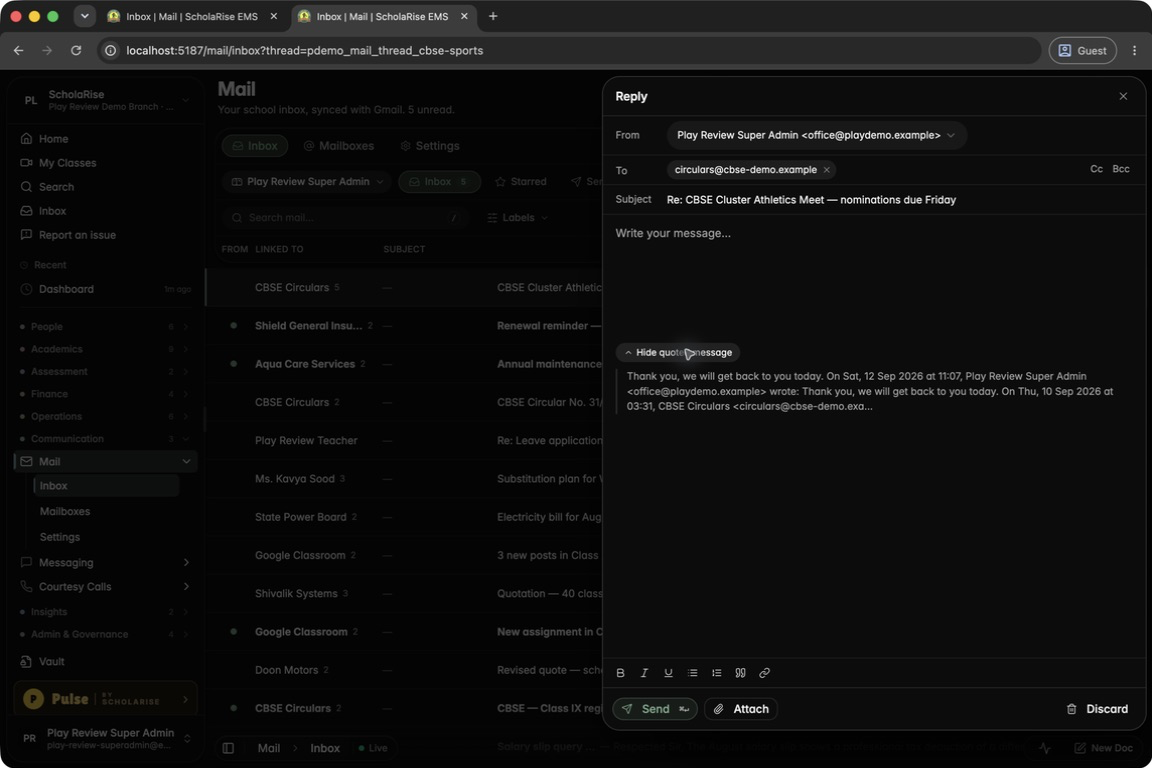
Task: Switch to the Mailboxes tab
Action: click(339, 146)
